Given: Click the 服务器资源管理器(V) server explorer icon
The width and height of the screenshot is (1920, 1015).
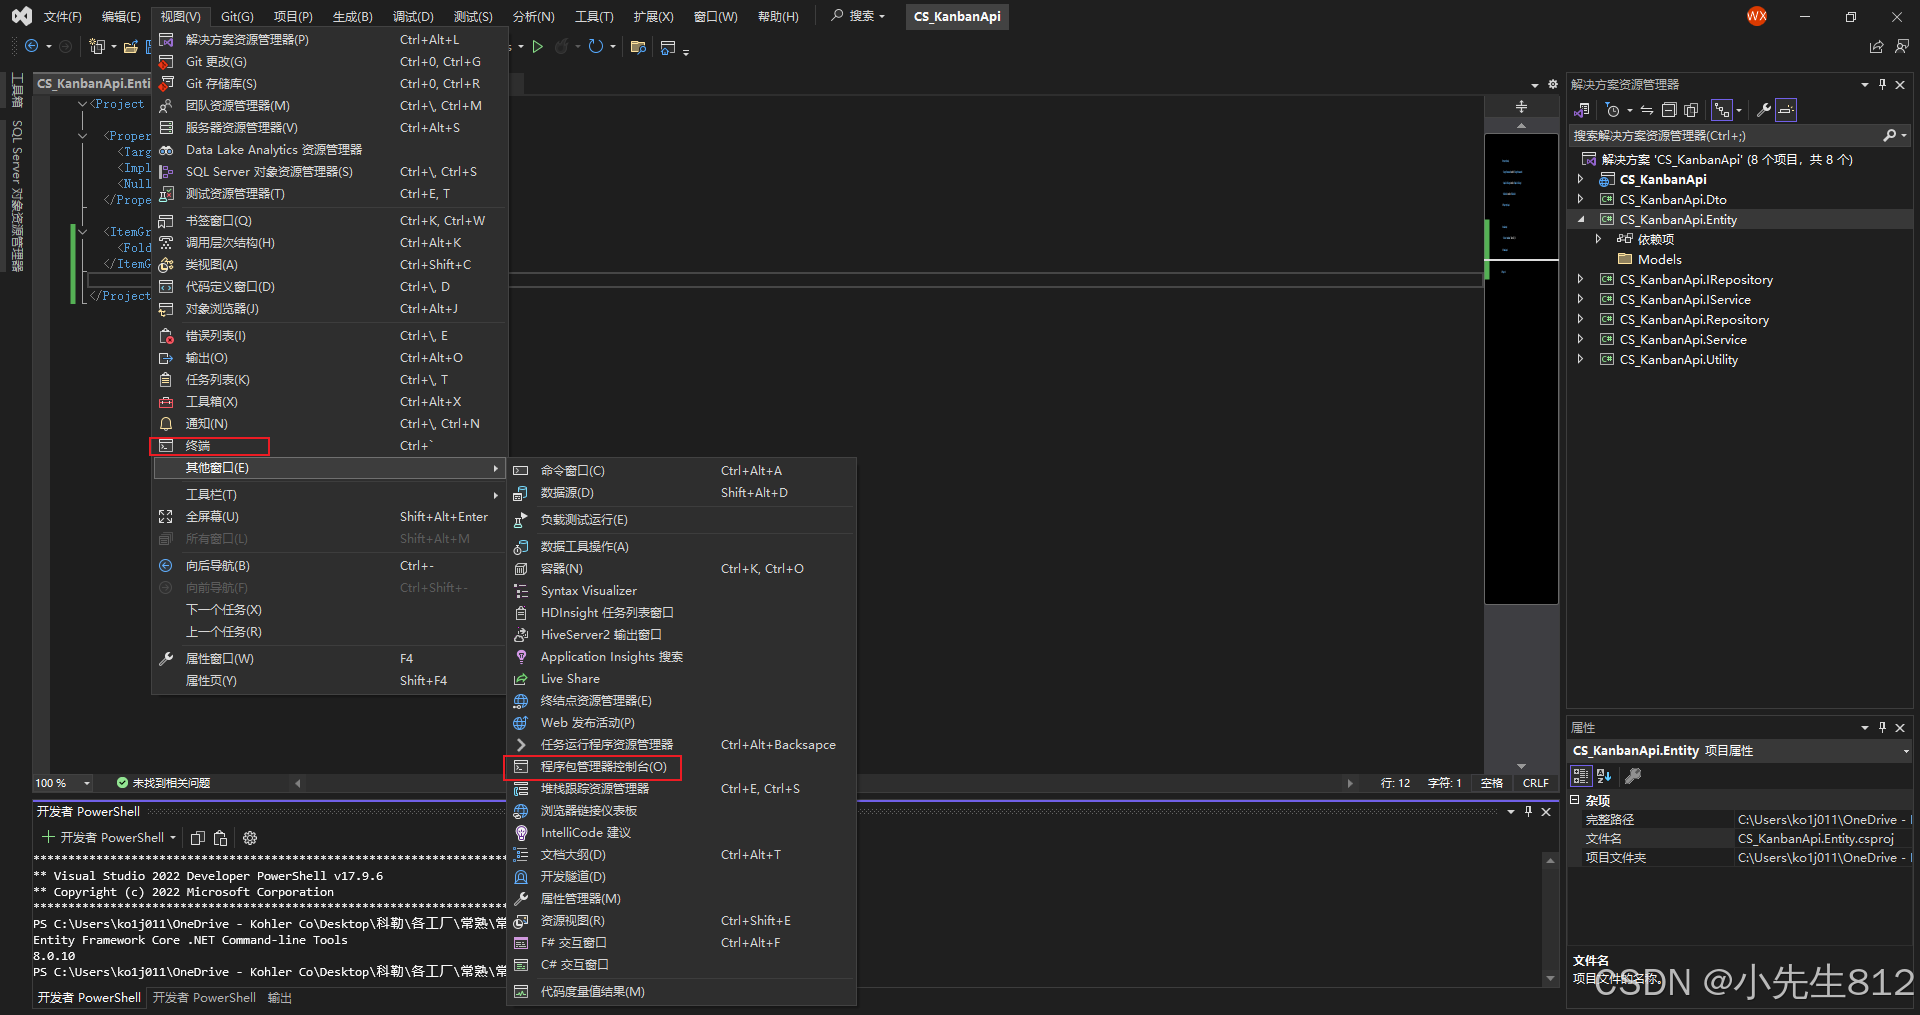Looking at the screenshot, I should [x=166, y=128].
